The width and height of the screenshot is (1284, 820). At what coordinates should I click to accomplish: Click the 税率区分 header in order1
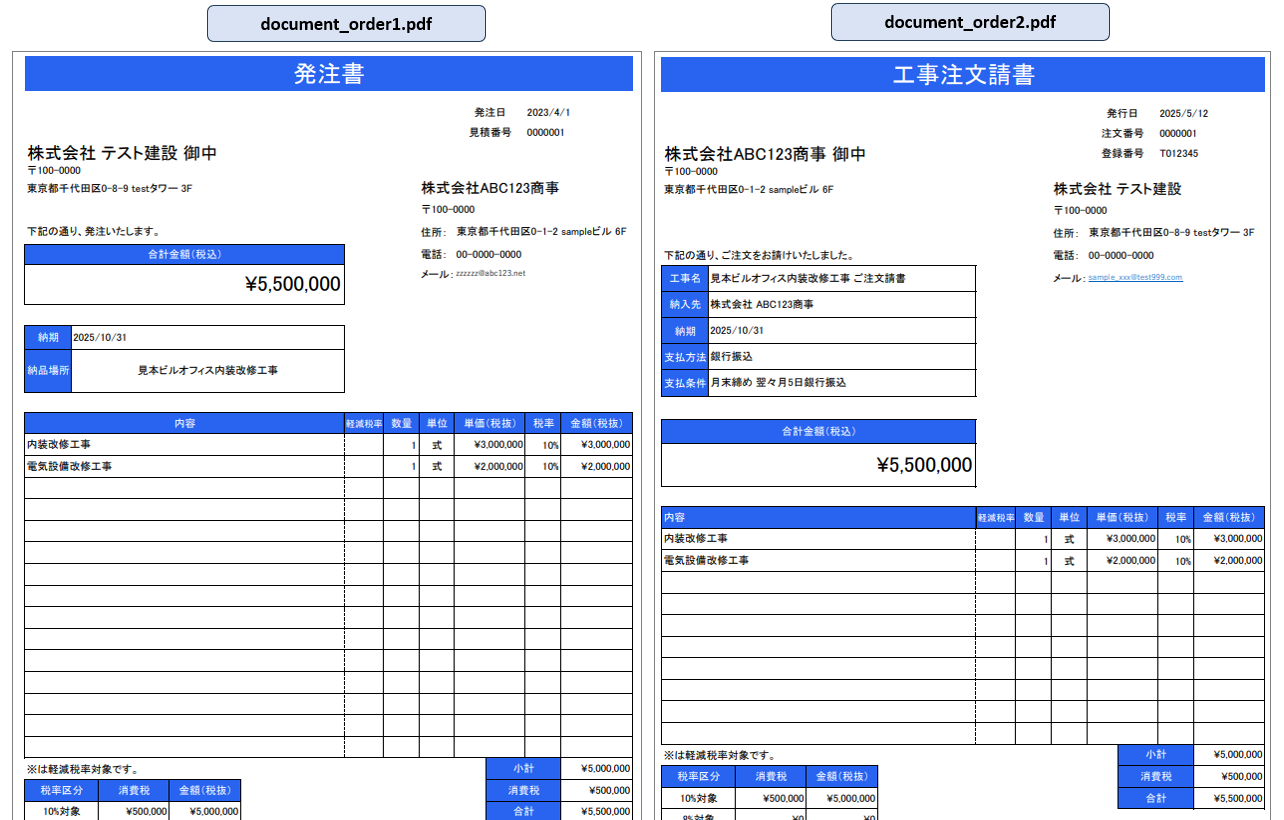click(61, 790)
